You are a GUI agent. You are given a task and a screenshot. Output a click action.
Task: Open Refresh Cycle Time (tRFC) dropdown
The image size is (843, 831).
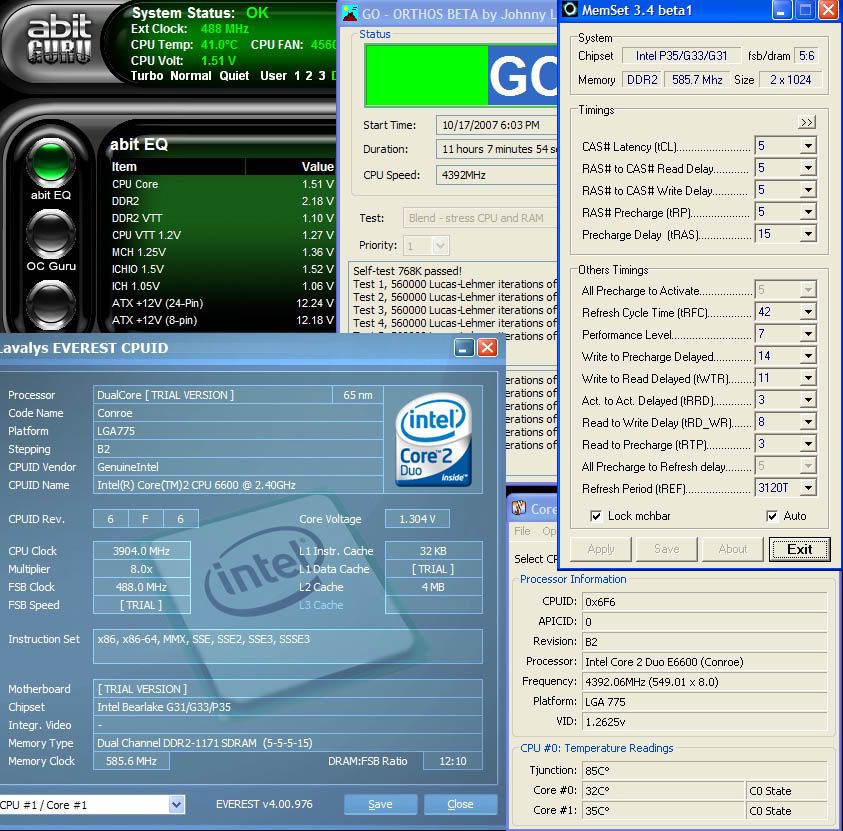click(x=808, y=312)
